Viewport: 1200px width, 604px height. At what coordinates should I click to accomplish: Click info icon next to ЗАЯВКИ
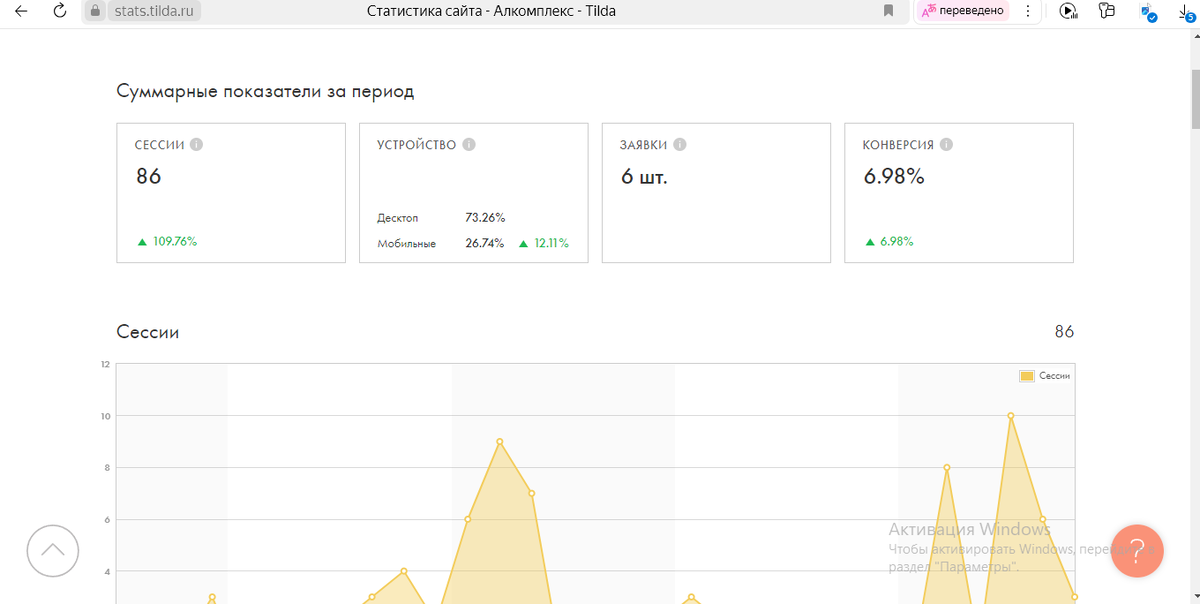[x=680, y=145]
